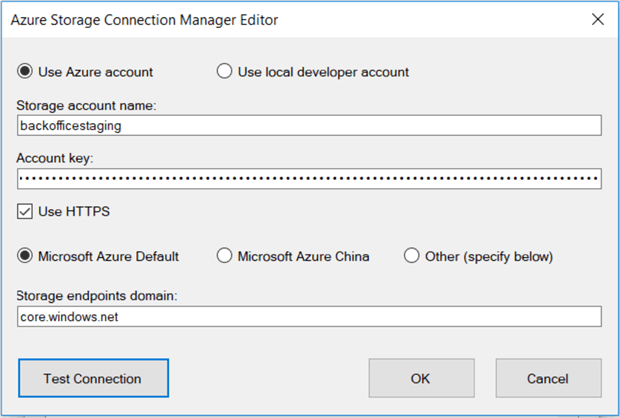Close the Azure Storage Connection Manager dialog
620x418 pixels.
coord(597,19)
